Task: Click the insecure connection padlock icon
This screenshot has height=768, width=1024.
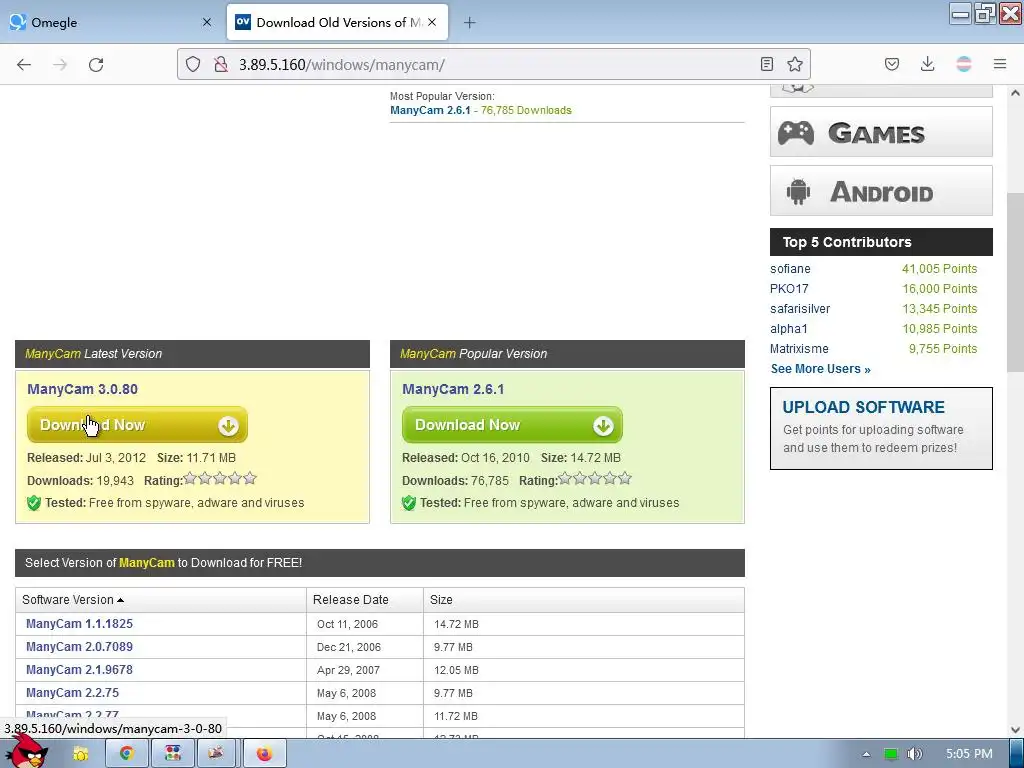Action: pyautogui.click(x=221, y=64)
